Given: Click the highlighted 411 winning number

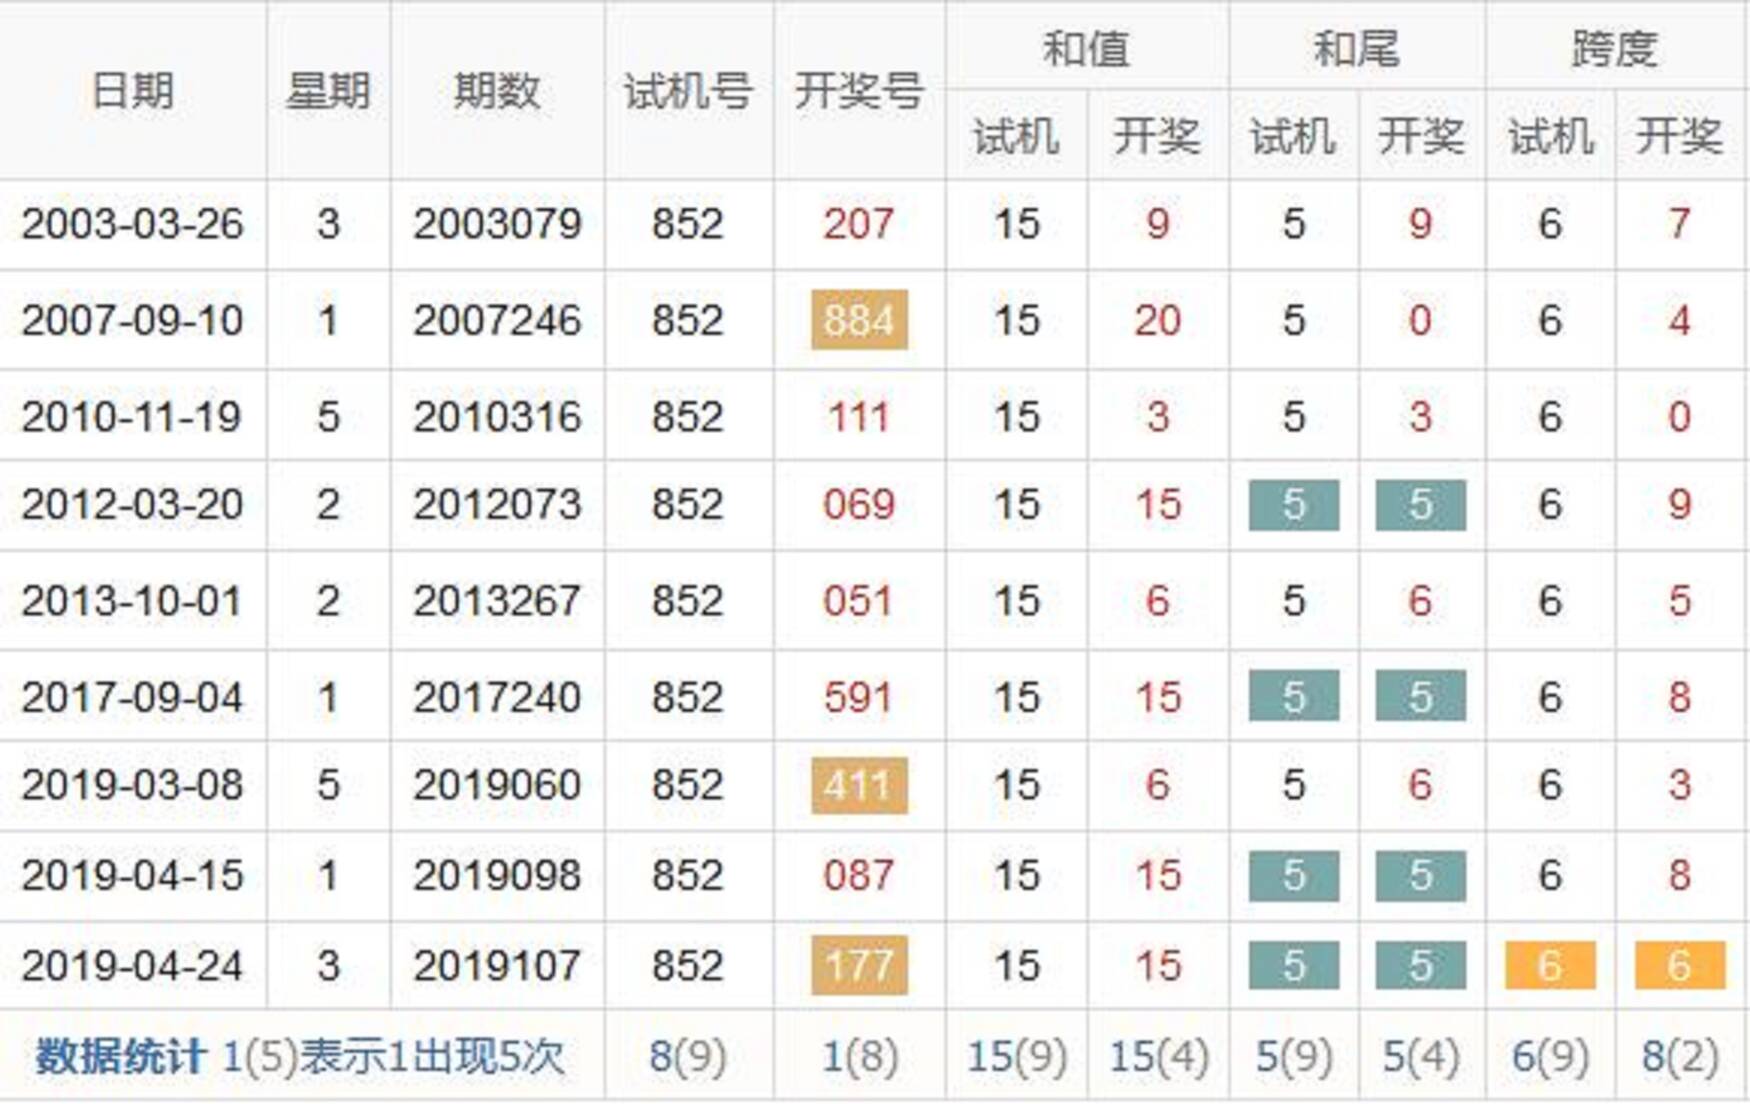Looking at the screenshot, I should point(859,785).
